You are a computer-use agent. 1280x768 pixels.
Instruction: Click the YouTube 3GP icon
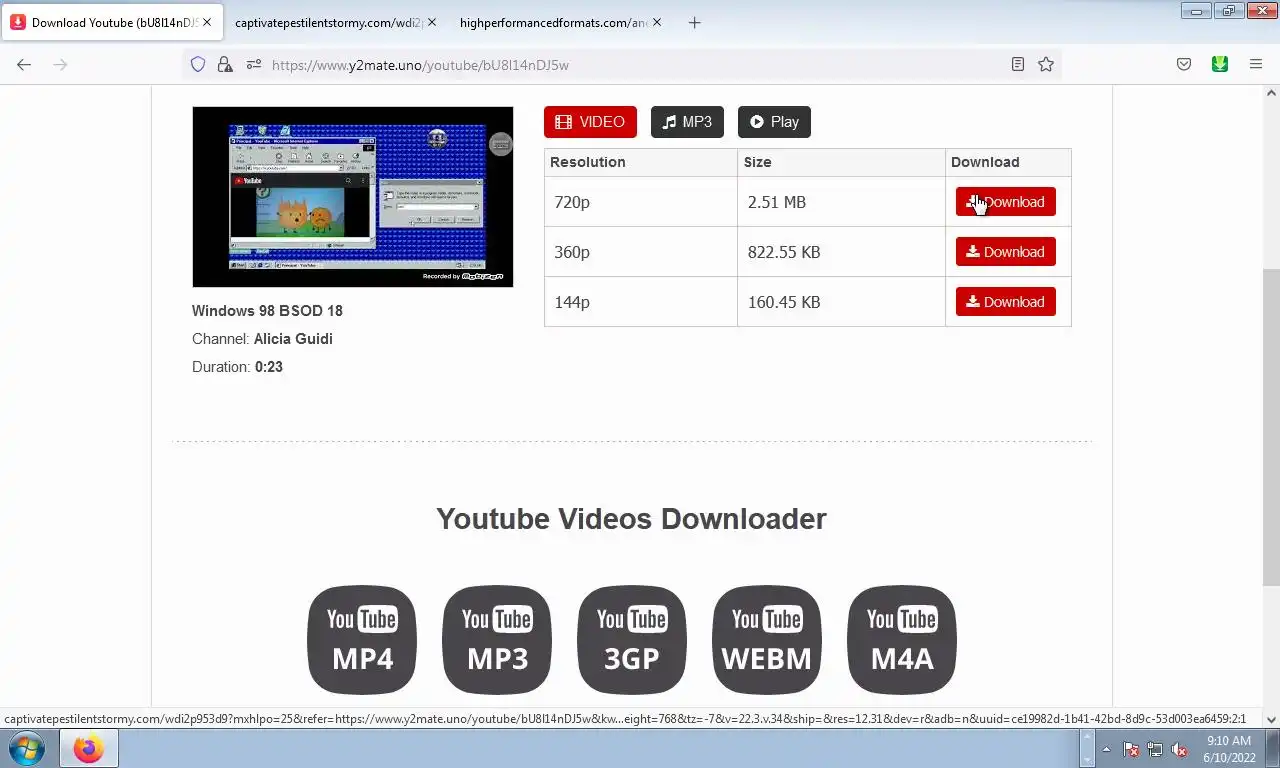632,640
